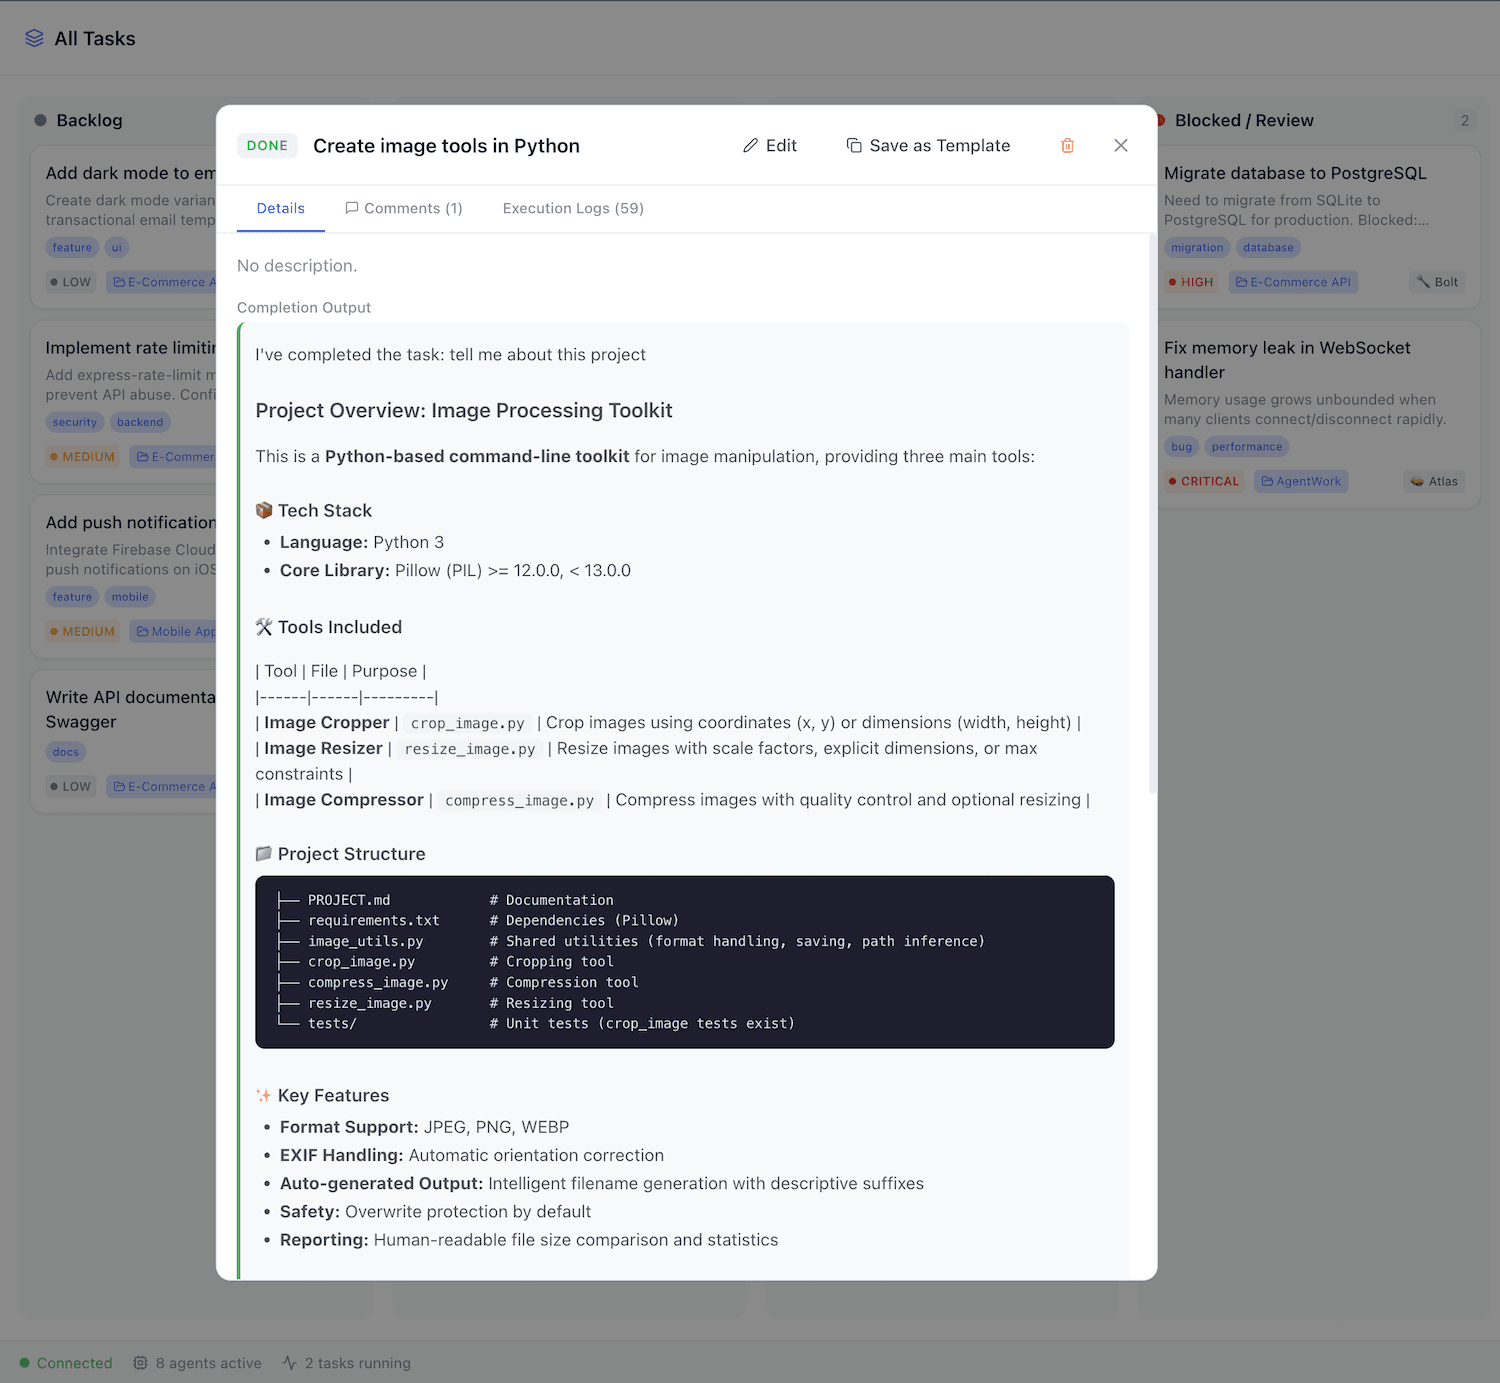Select the Edit pencil icon
The height and width of the screenshot is (1383, 1500).
click(x=750, y=145)
